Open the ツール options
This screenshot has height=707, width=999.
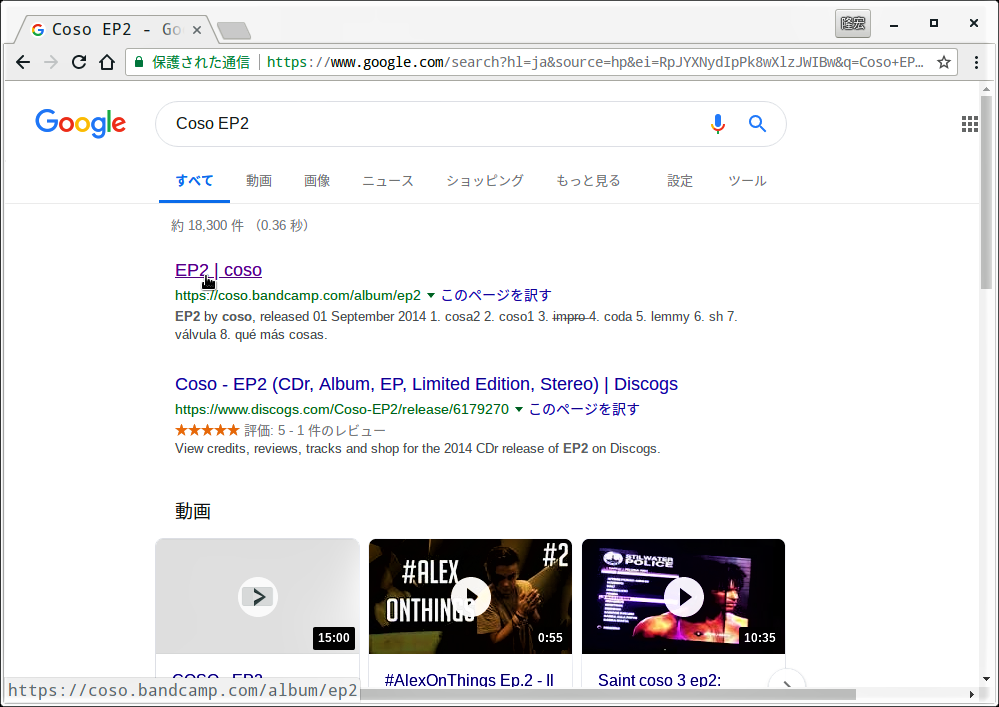(747, 181)
